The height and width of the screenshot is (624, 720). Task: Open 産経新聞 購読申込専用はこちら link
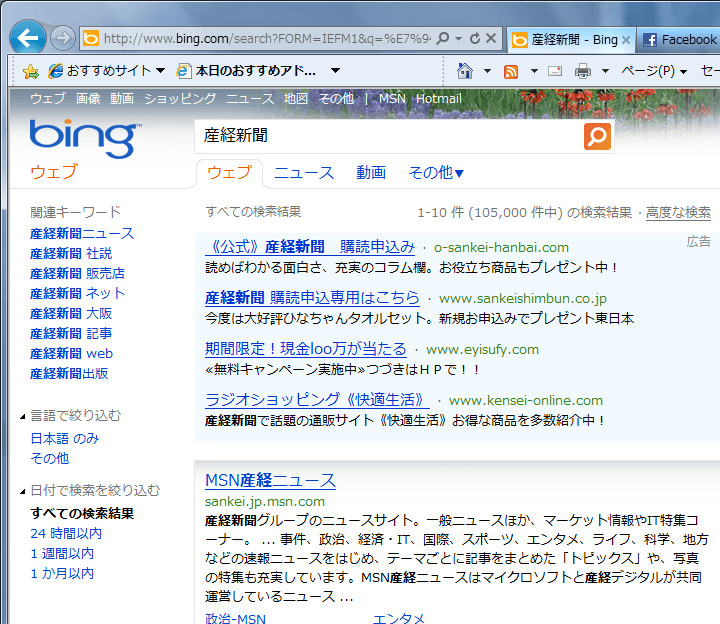[x=312, y=298]
